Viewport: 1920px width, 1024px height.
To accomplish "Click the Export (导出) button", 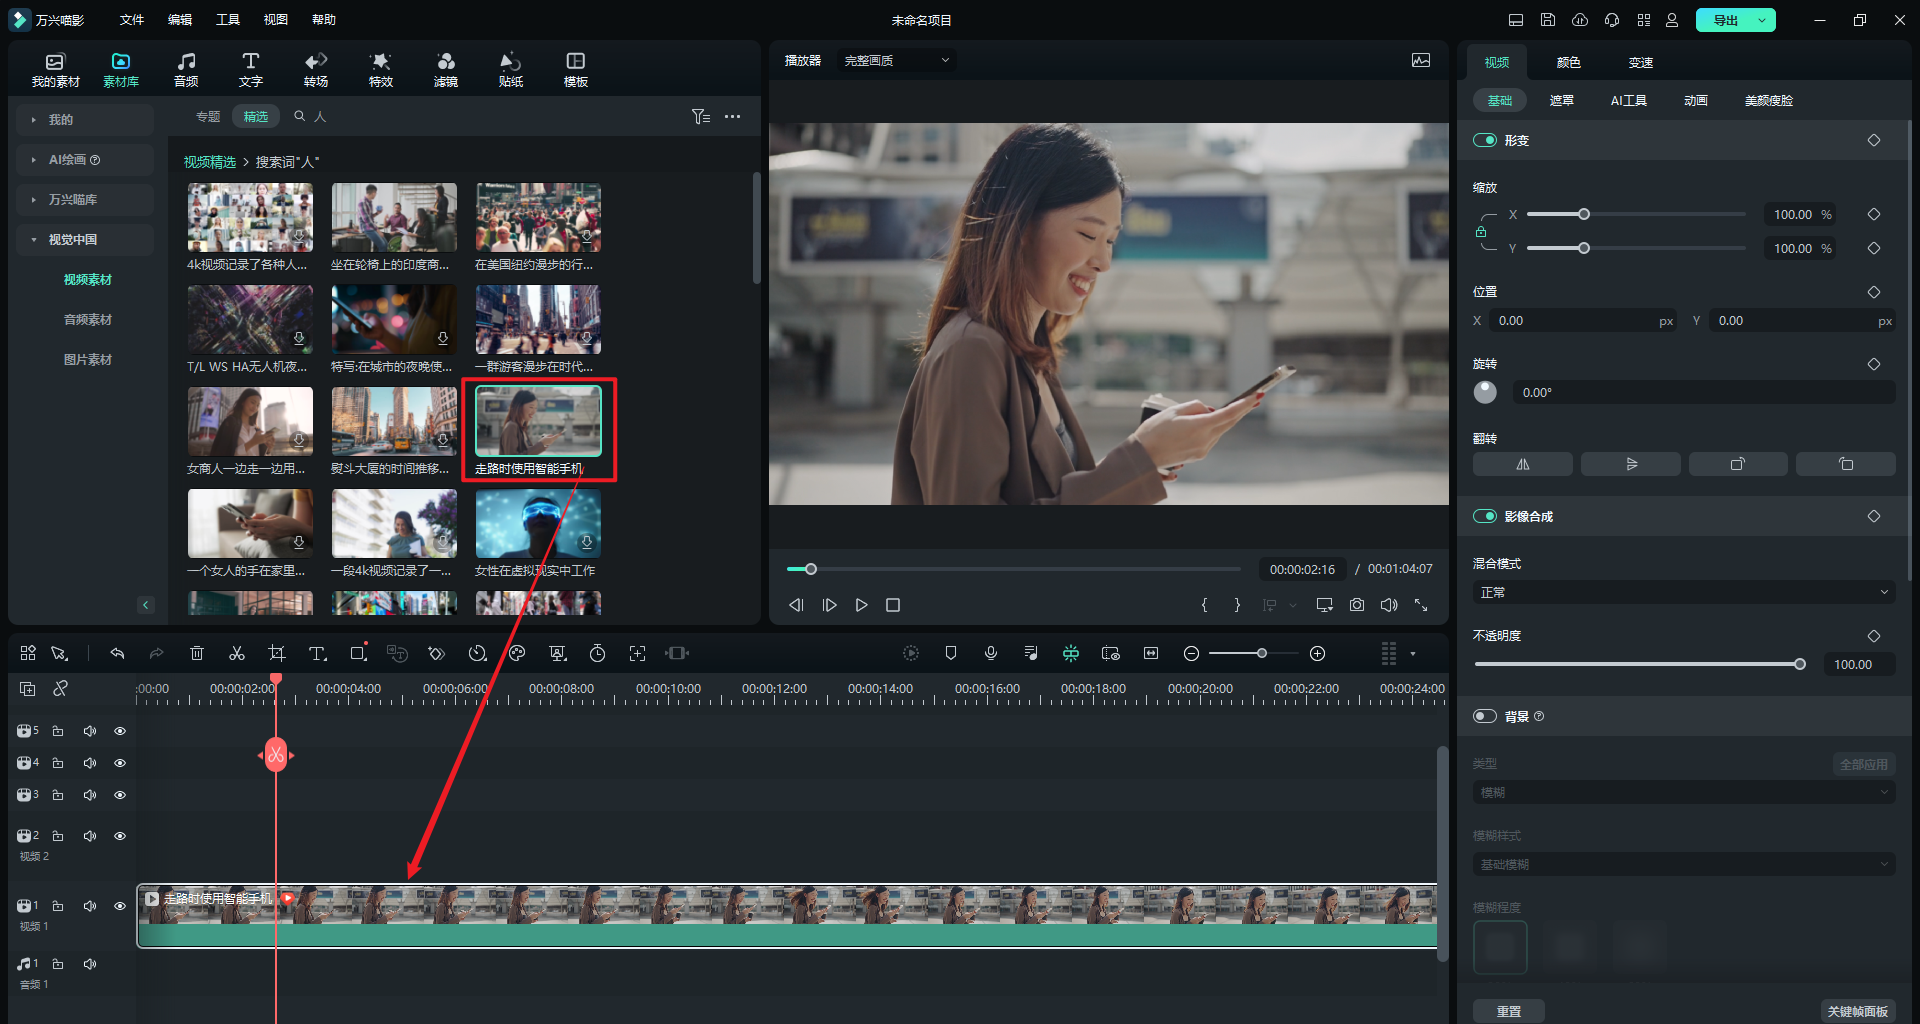I will (1726, 20).
